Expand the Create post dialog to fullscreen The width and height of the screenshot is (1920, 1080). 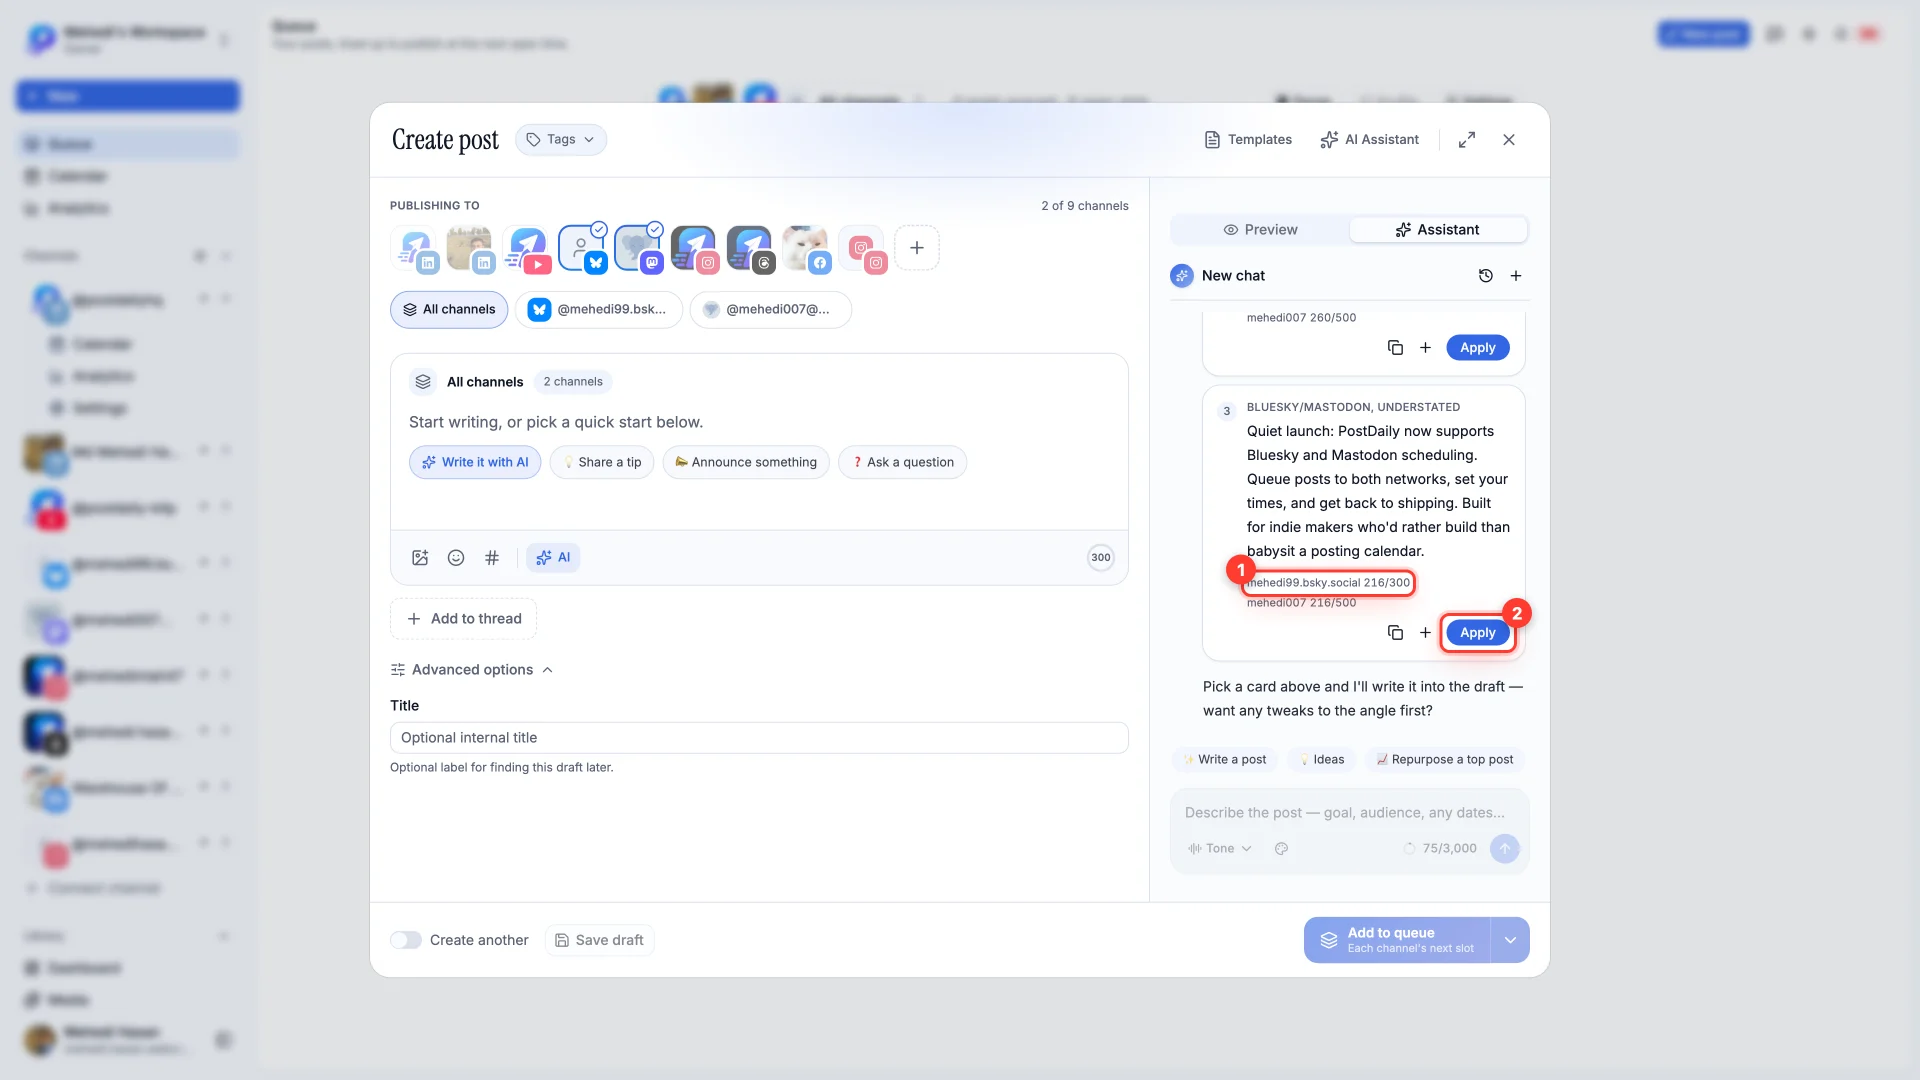pyautogui.click(x=1467, y=140)
